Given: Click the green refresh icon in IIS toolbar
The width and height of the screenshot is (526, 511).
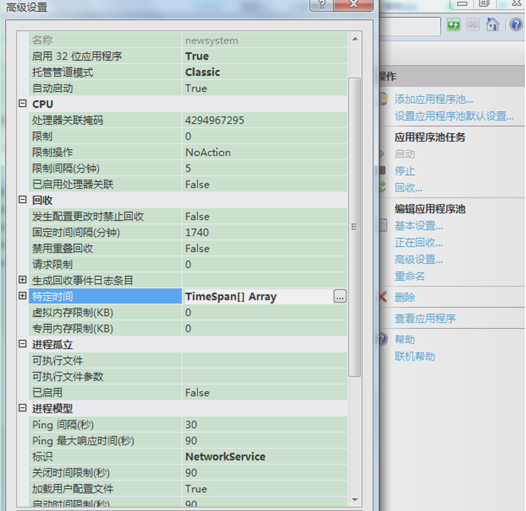Looking at the screenshot, I should pos(454,24).
